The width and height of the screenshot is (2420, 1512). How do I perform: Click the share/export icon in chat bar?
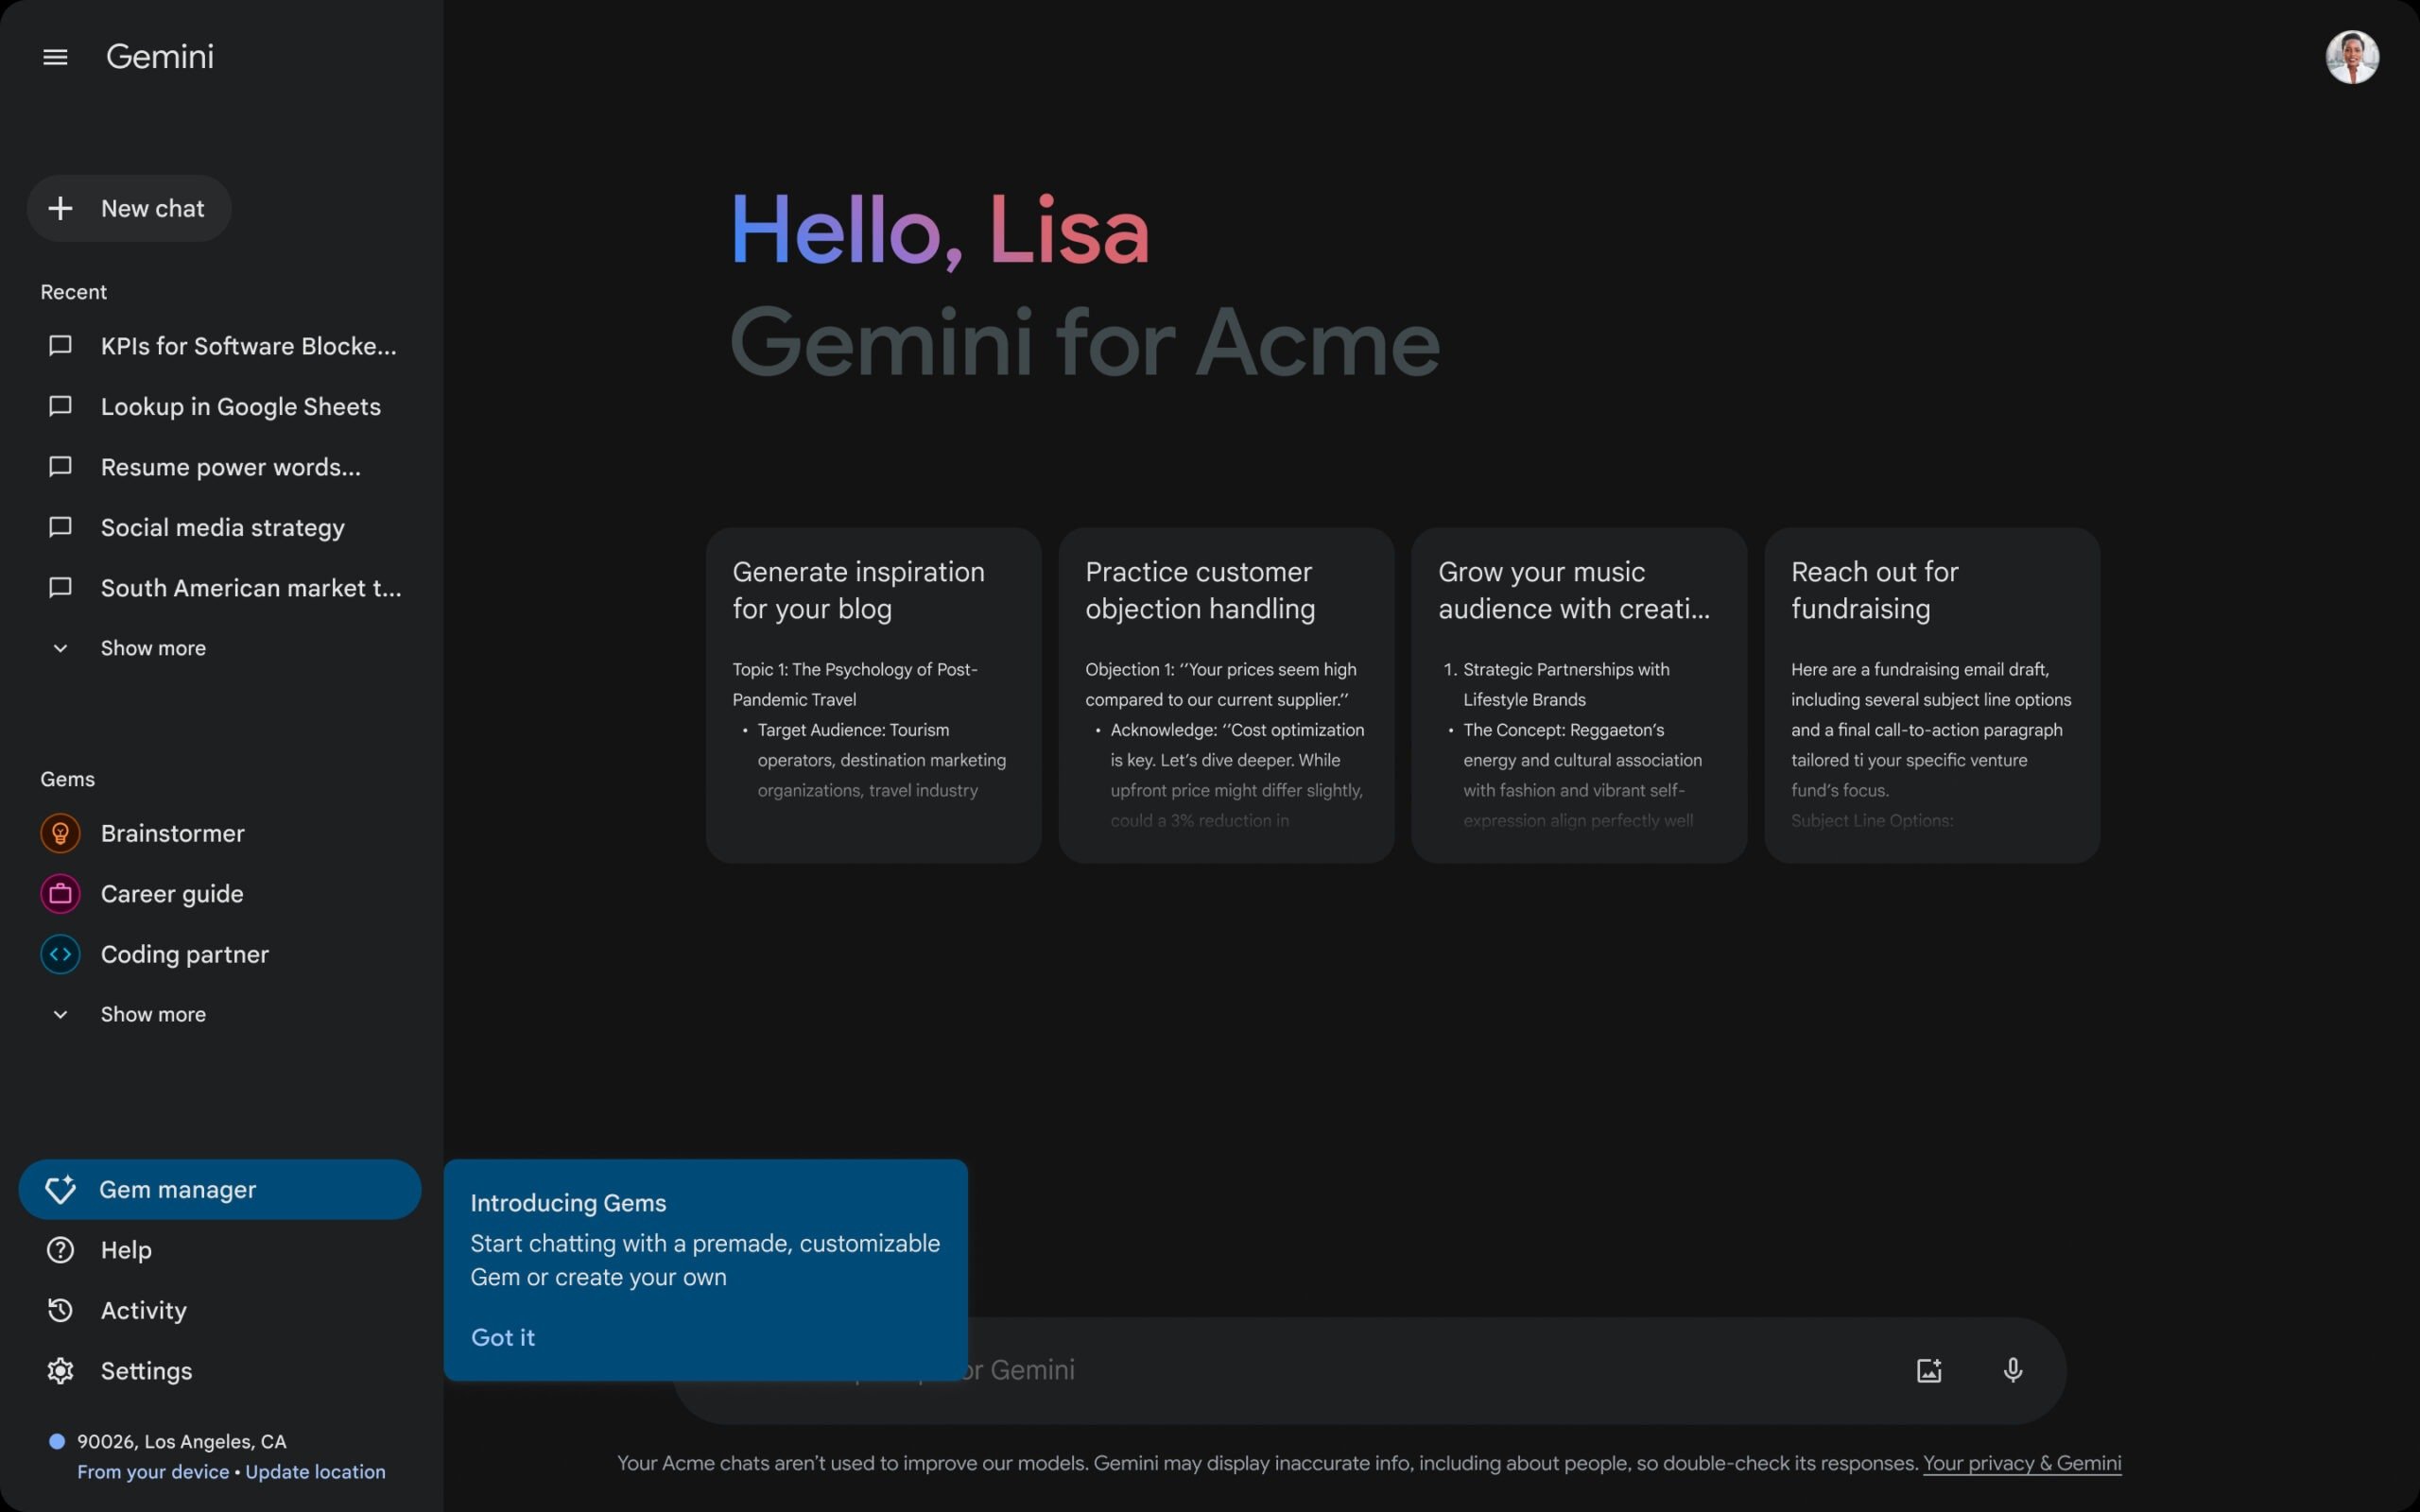click(x=1928, y=1369)
